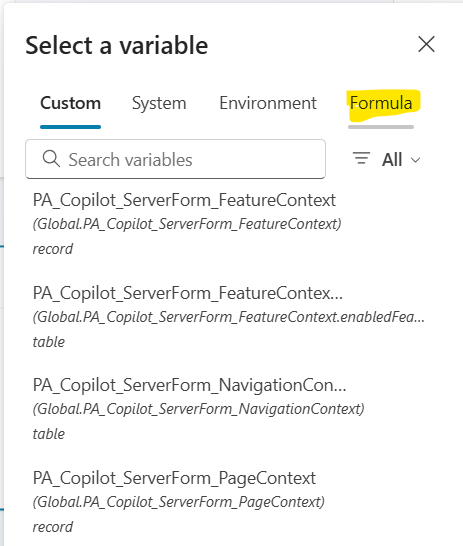The height and width of the screenshot is (546, 463).
Task: Click the filter lines icon
Action: coord(362,158)
